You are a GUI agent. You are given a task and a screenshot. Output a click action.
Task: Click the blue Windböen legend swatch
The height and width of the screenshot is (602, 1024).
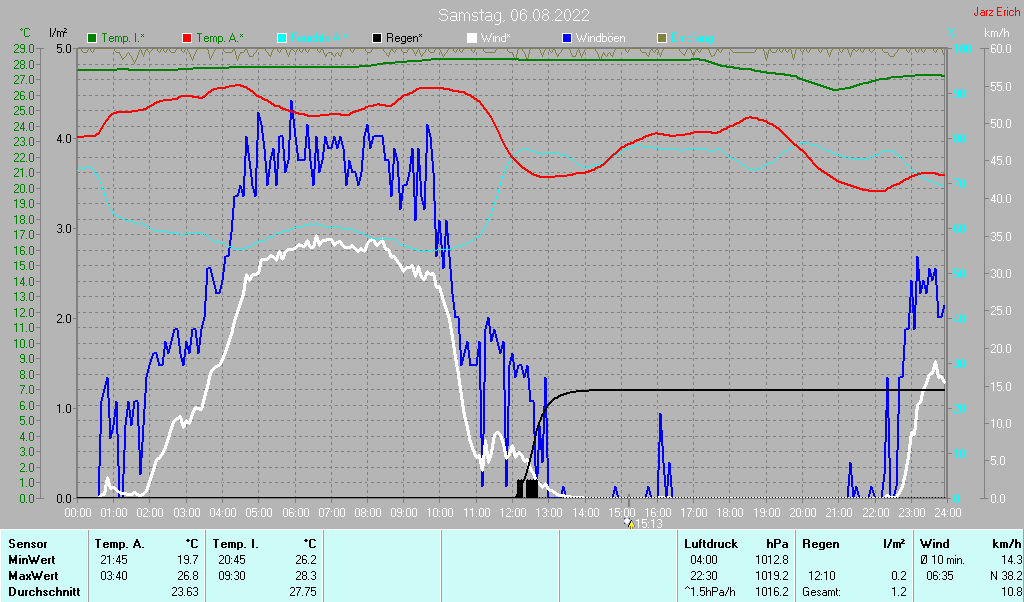567,38
